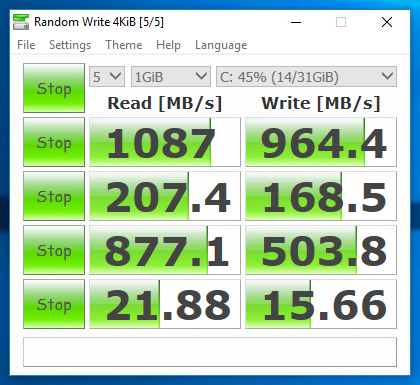The width and height of the screenshot is (420, 385).
Task: Open the Theme menu
Action: point(124,45)
